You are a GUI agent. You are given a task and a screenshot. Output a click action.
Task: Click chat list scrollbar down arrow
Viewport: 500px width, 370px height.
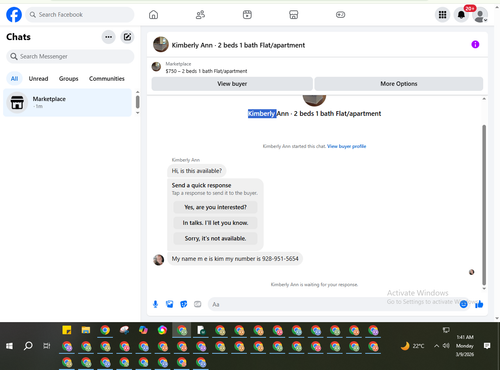pos(138,113)
